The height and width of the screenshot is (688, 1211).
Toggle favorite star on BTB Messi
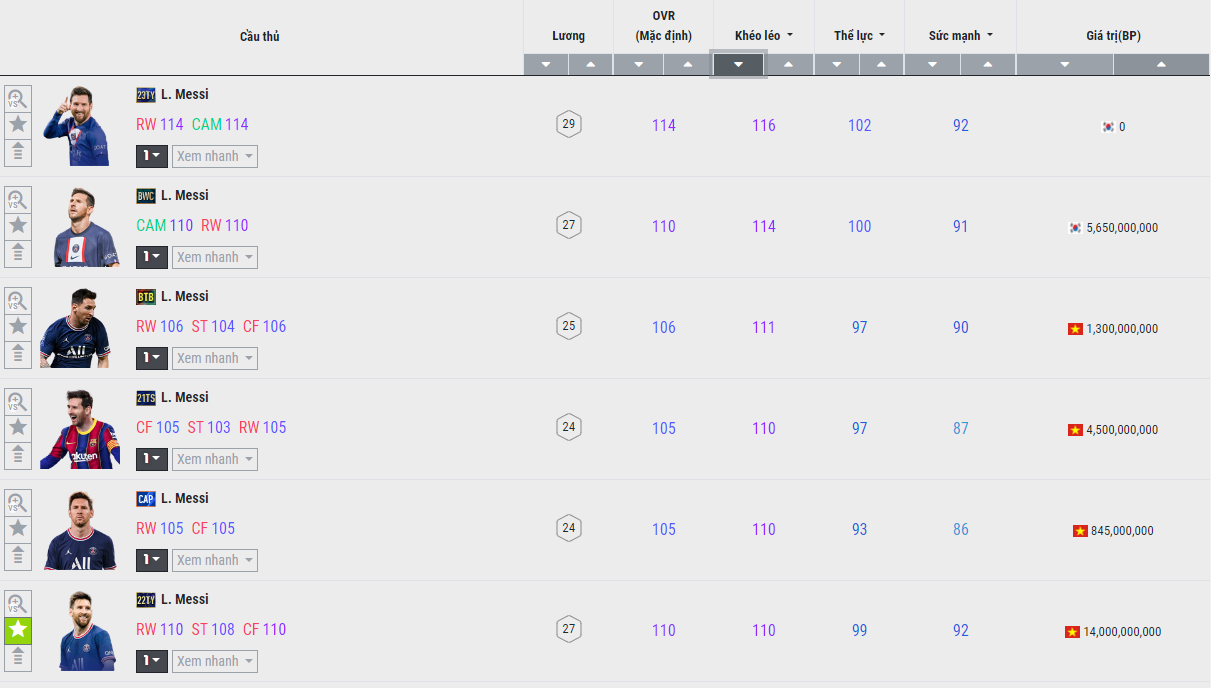point(18,327)
